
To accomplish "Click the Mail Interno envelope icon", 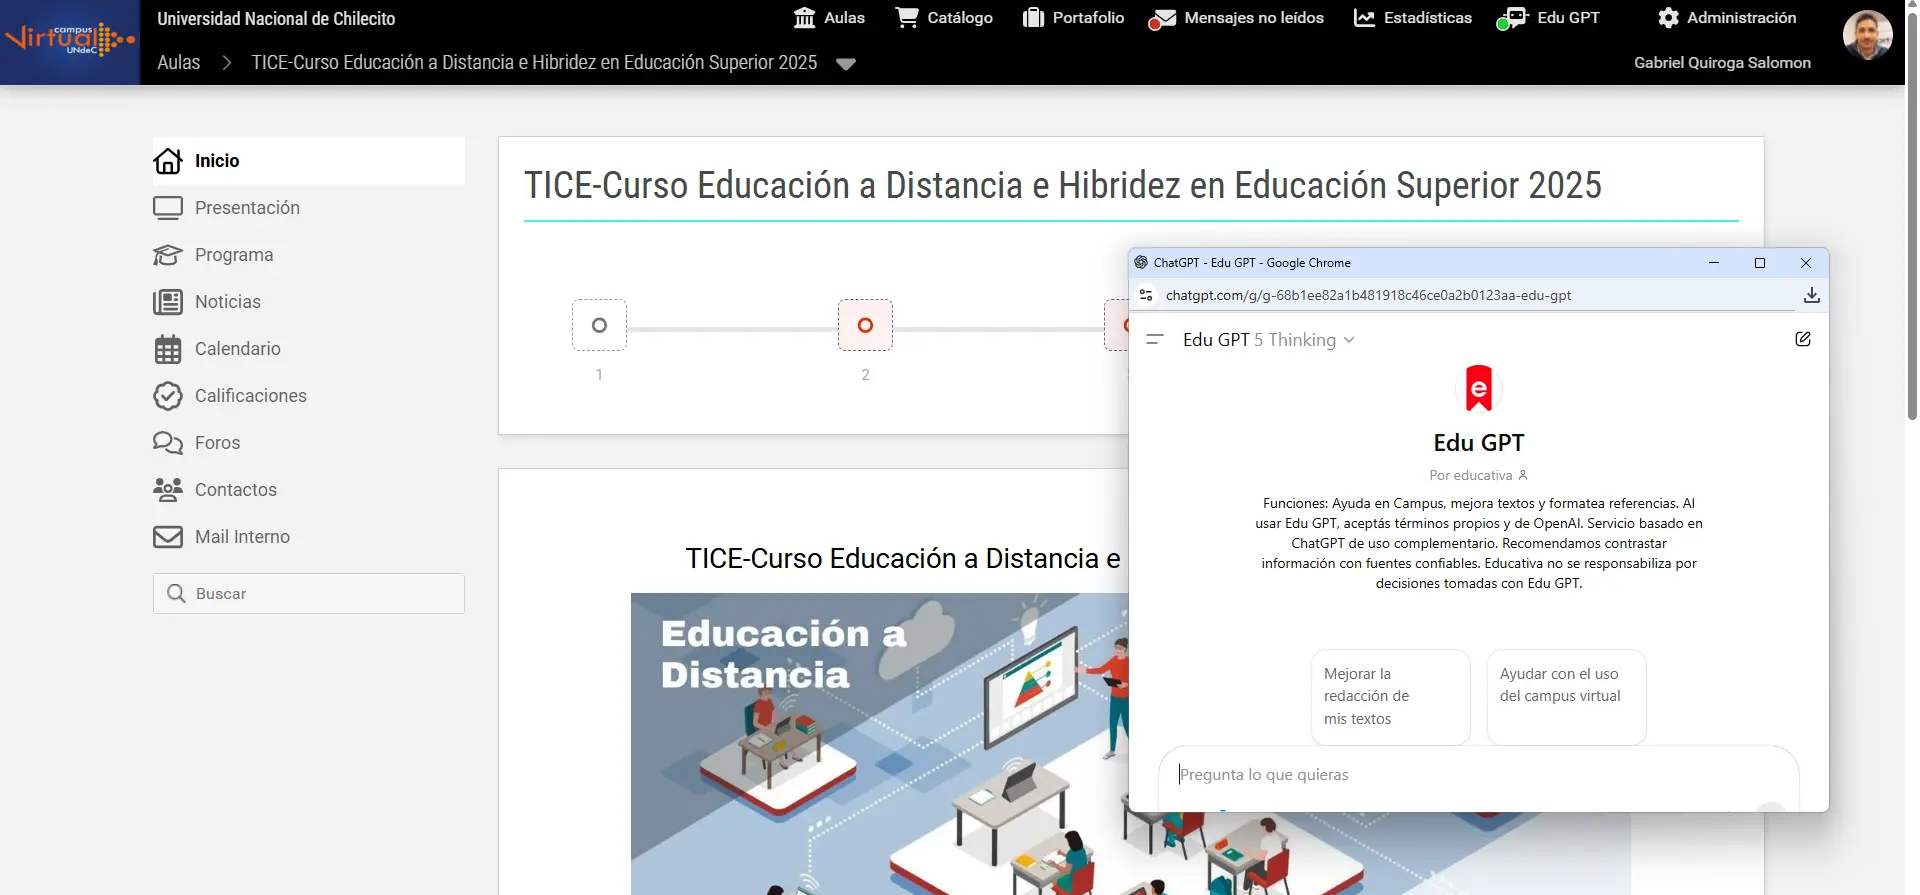I will pyautogui.click(x=168, y=537).
